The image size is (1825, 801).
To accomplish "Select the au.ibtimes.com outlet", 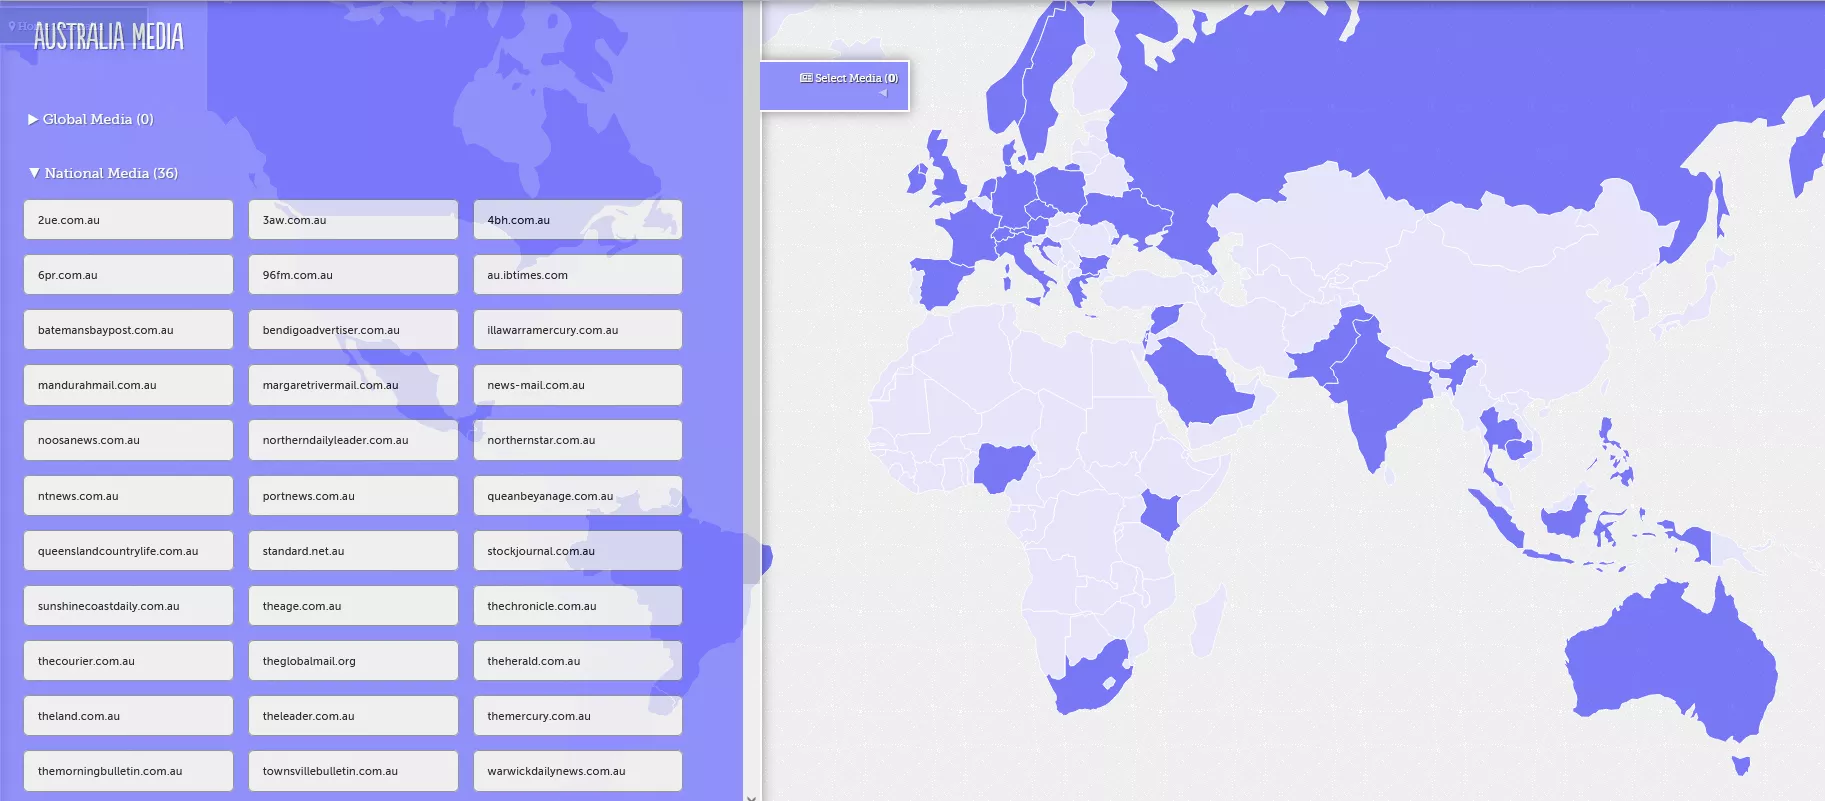I will pos(578,275).
